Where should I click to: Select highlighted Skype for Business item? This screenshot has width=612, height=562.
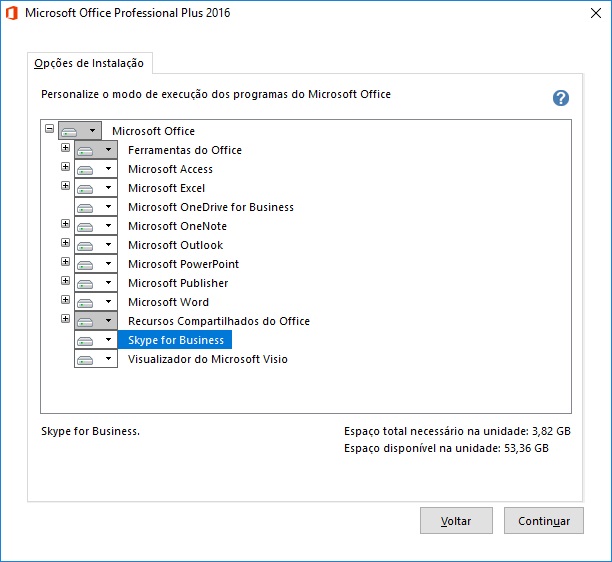pos(175,340)
